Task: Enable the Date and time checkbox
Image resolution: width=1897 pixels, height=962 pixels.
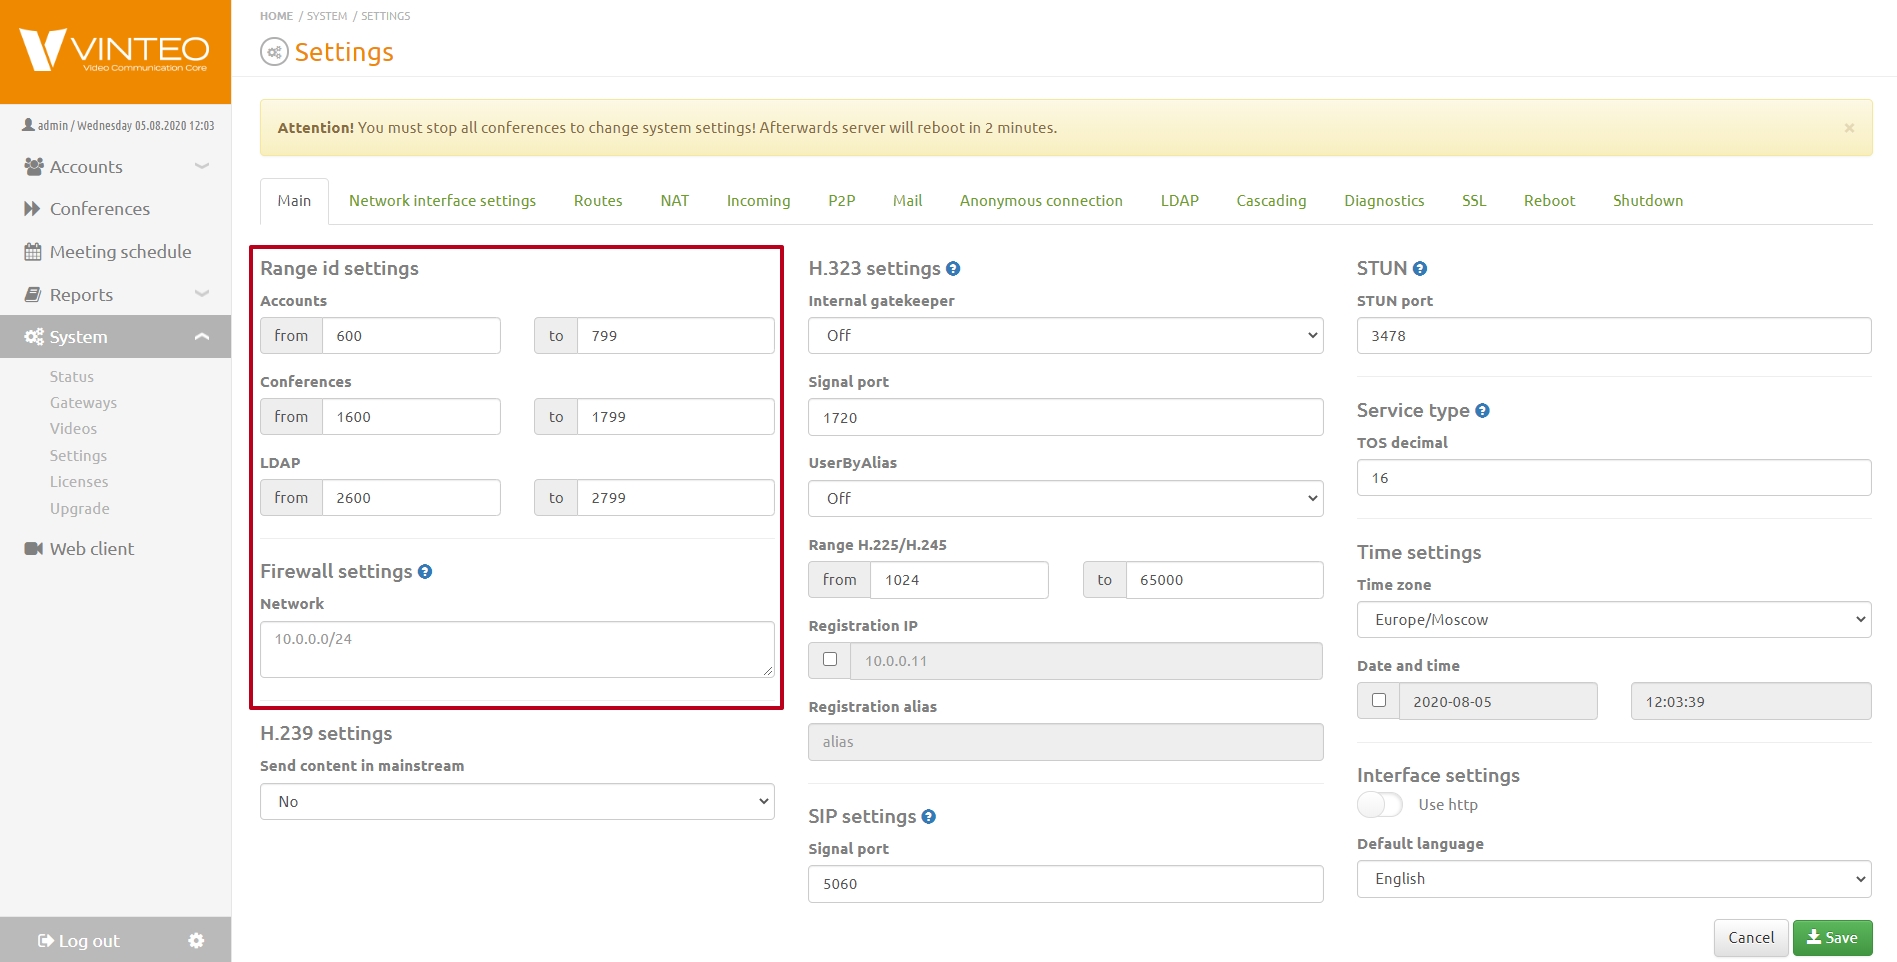Action: (x=1379, y=701)
